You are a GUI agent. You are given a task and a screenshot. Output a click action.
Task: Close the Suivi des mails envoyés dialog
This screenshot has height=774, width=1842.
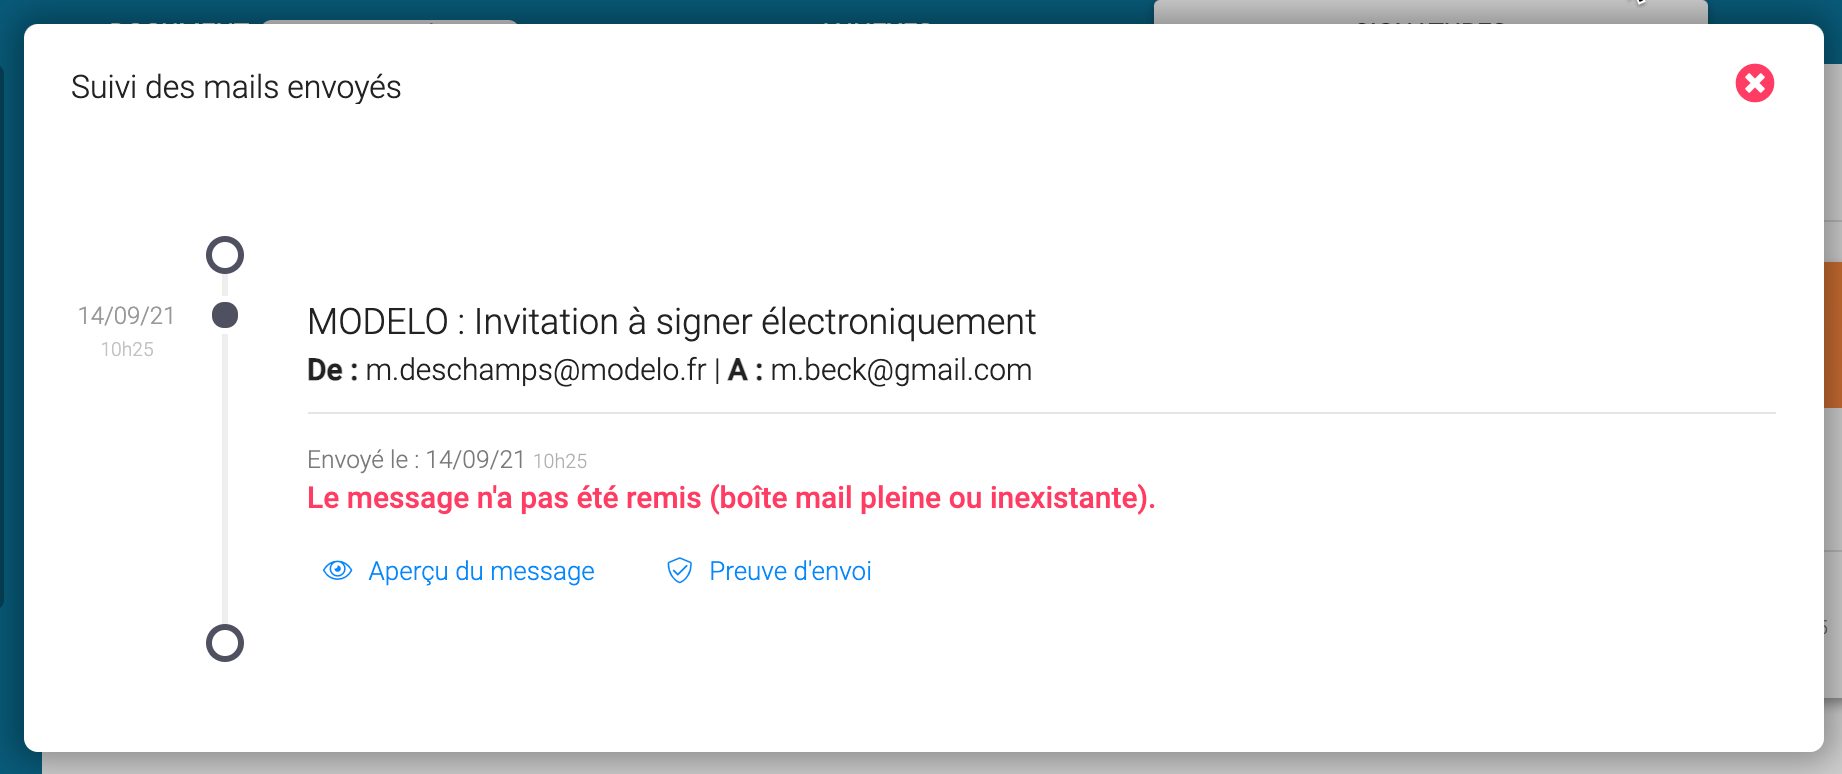1754,83
